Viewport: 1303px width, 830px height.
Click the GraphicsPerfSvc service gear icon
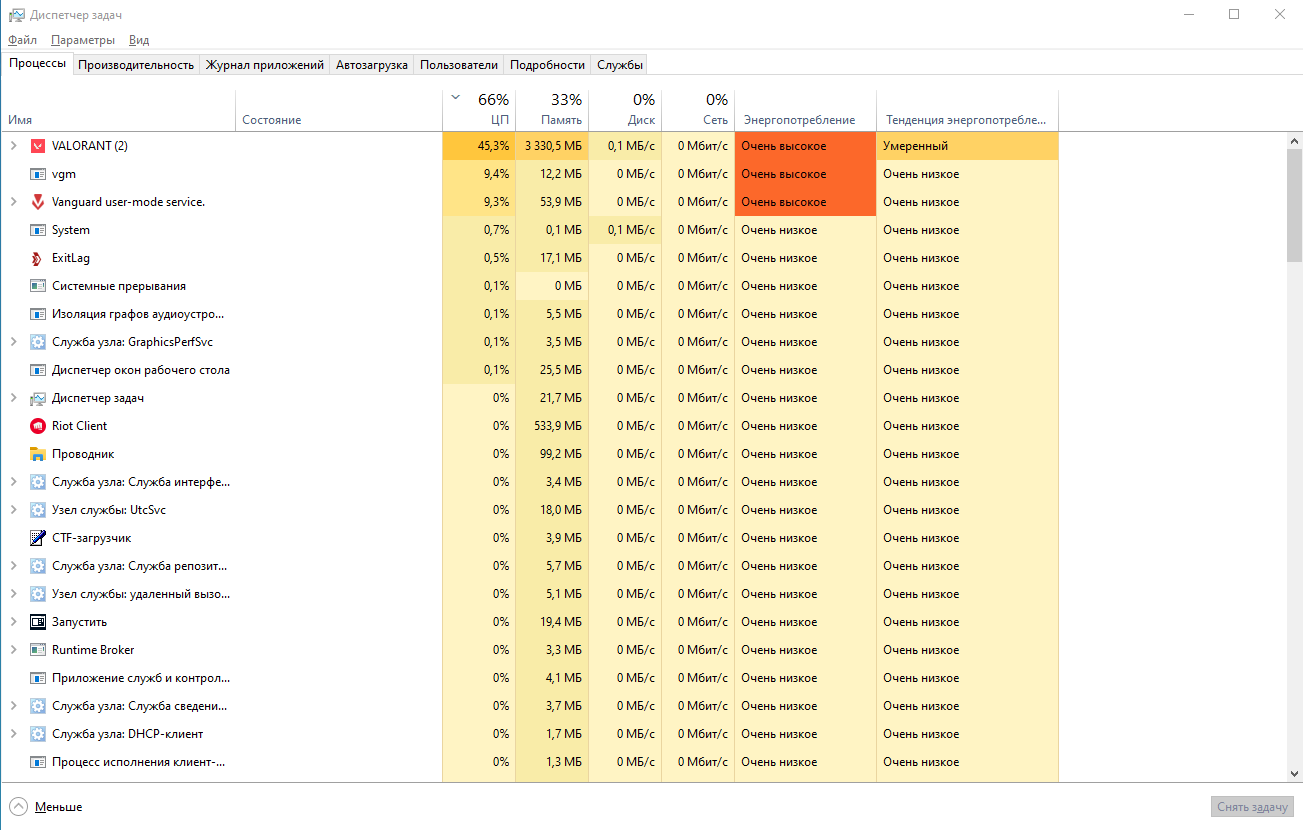click(38, 342)
